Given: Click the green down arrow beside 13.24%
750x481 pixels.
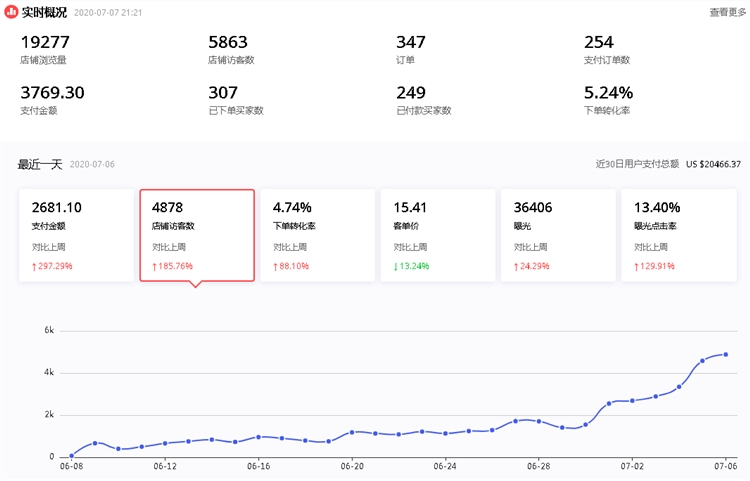Looking at the screenshot, I should [x=396, y=266].
